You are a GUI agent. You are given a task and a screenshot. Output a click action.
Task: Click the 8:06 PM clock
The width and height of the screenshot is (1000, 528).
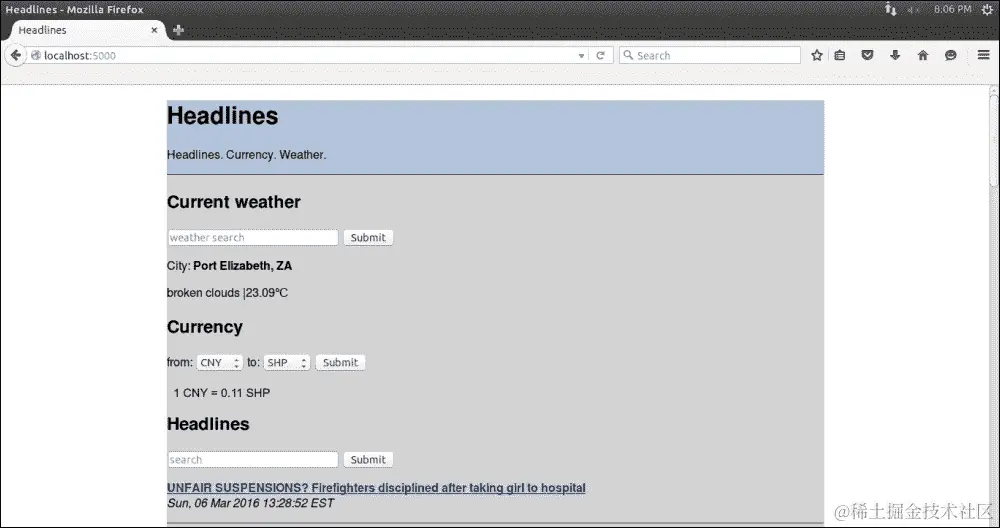point(952,9)
